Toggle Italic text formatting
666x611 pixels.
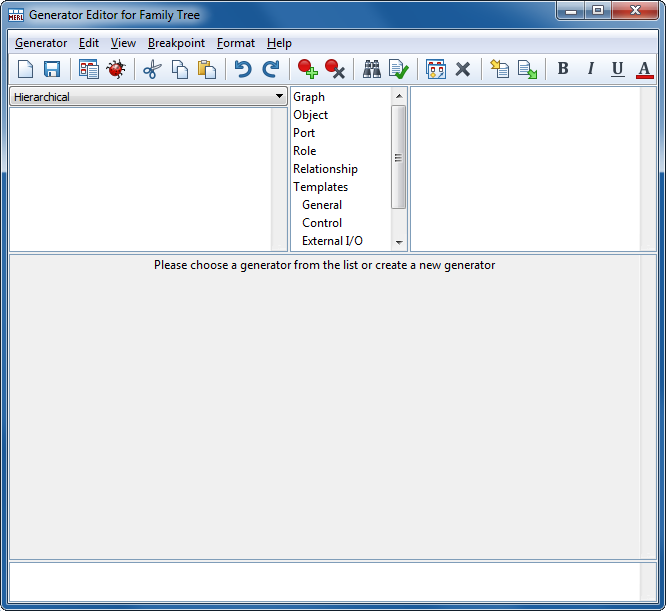pyautogui.click(x=590, y=69)
